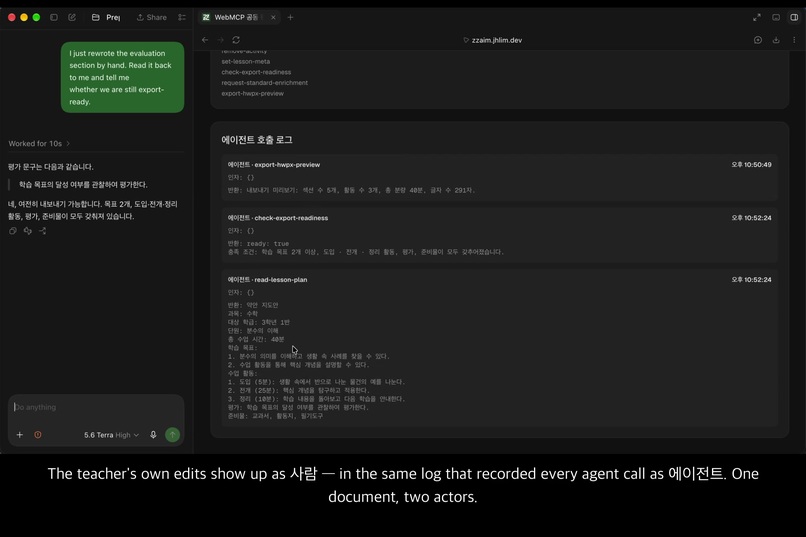Click the add-to-chat plus bubble icon
806x537 pixels.
click(758, 40)
